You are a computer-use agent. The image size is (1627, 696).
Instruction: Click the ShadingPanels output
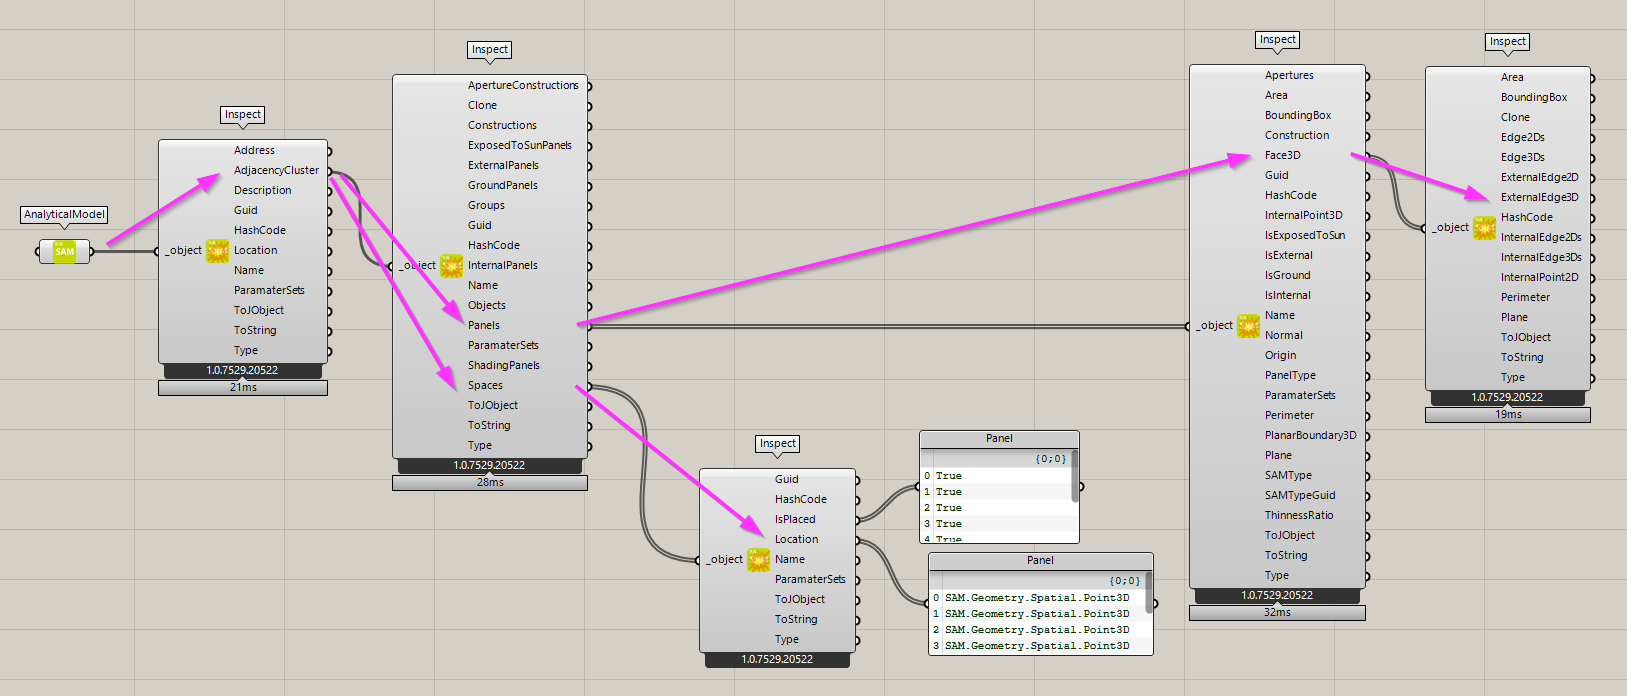tap(504, 366)
